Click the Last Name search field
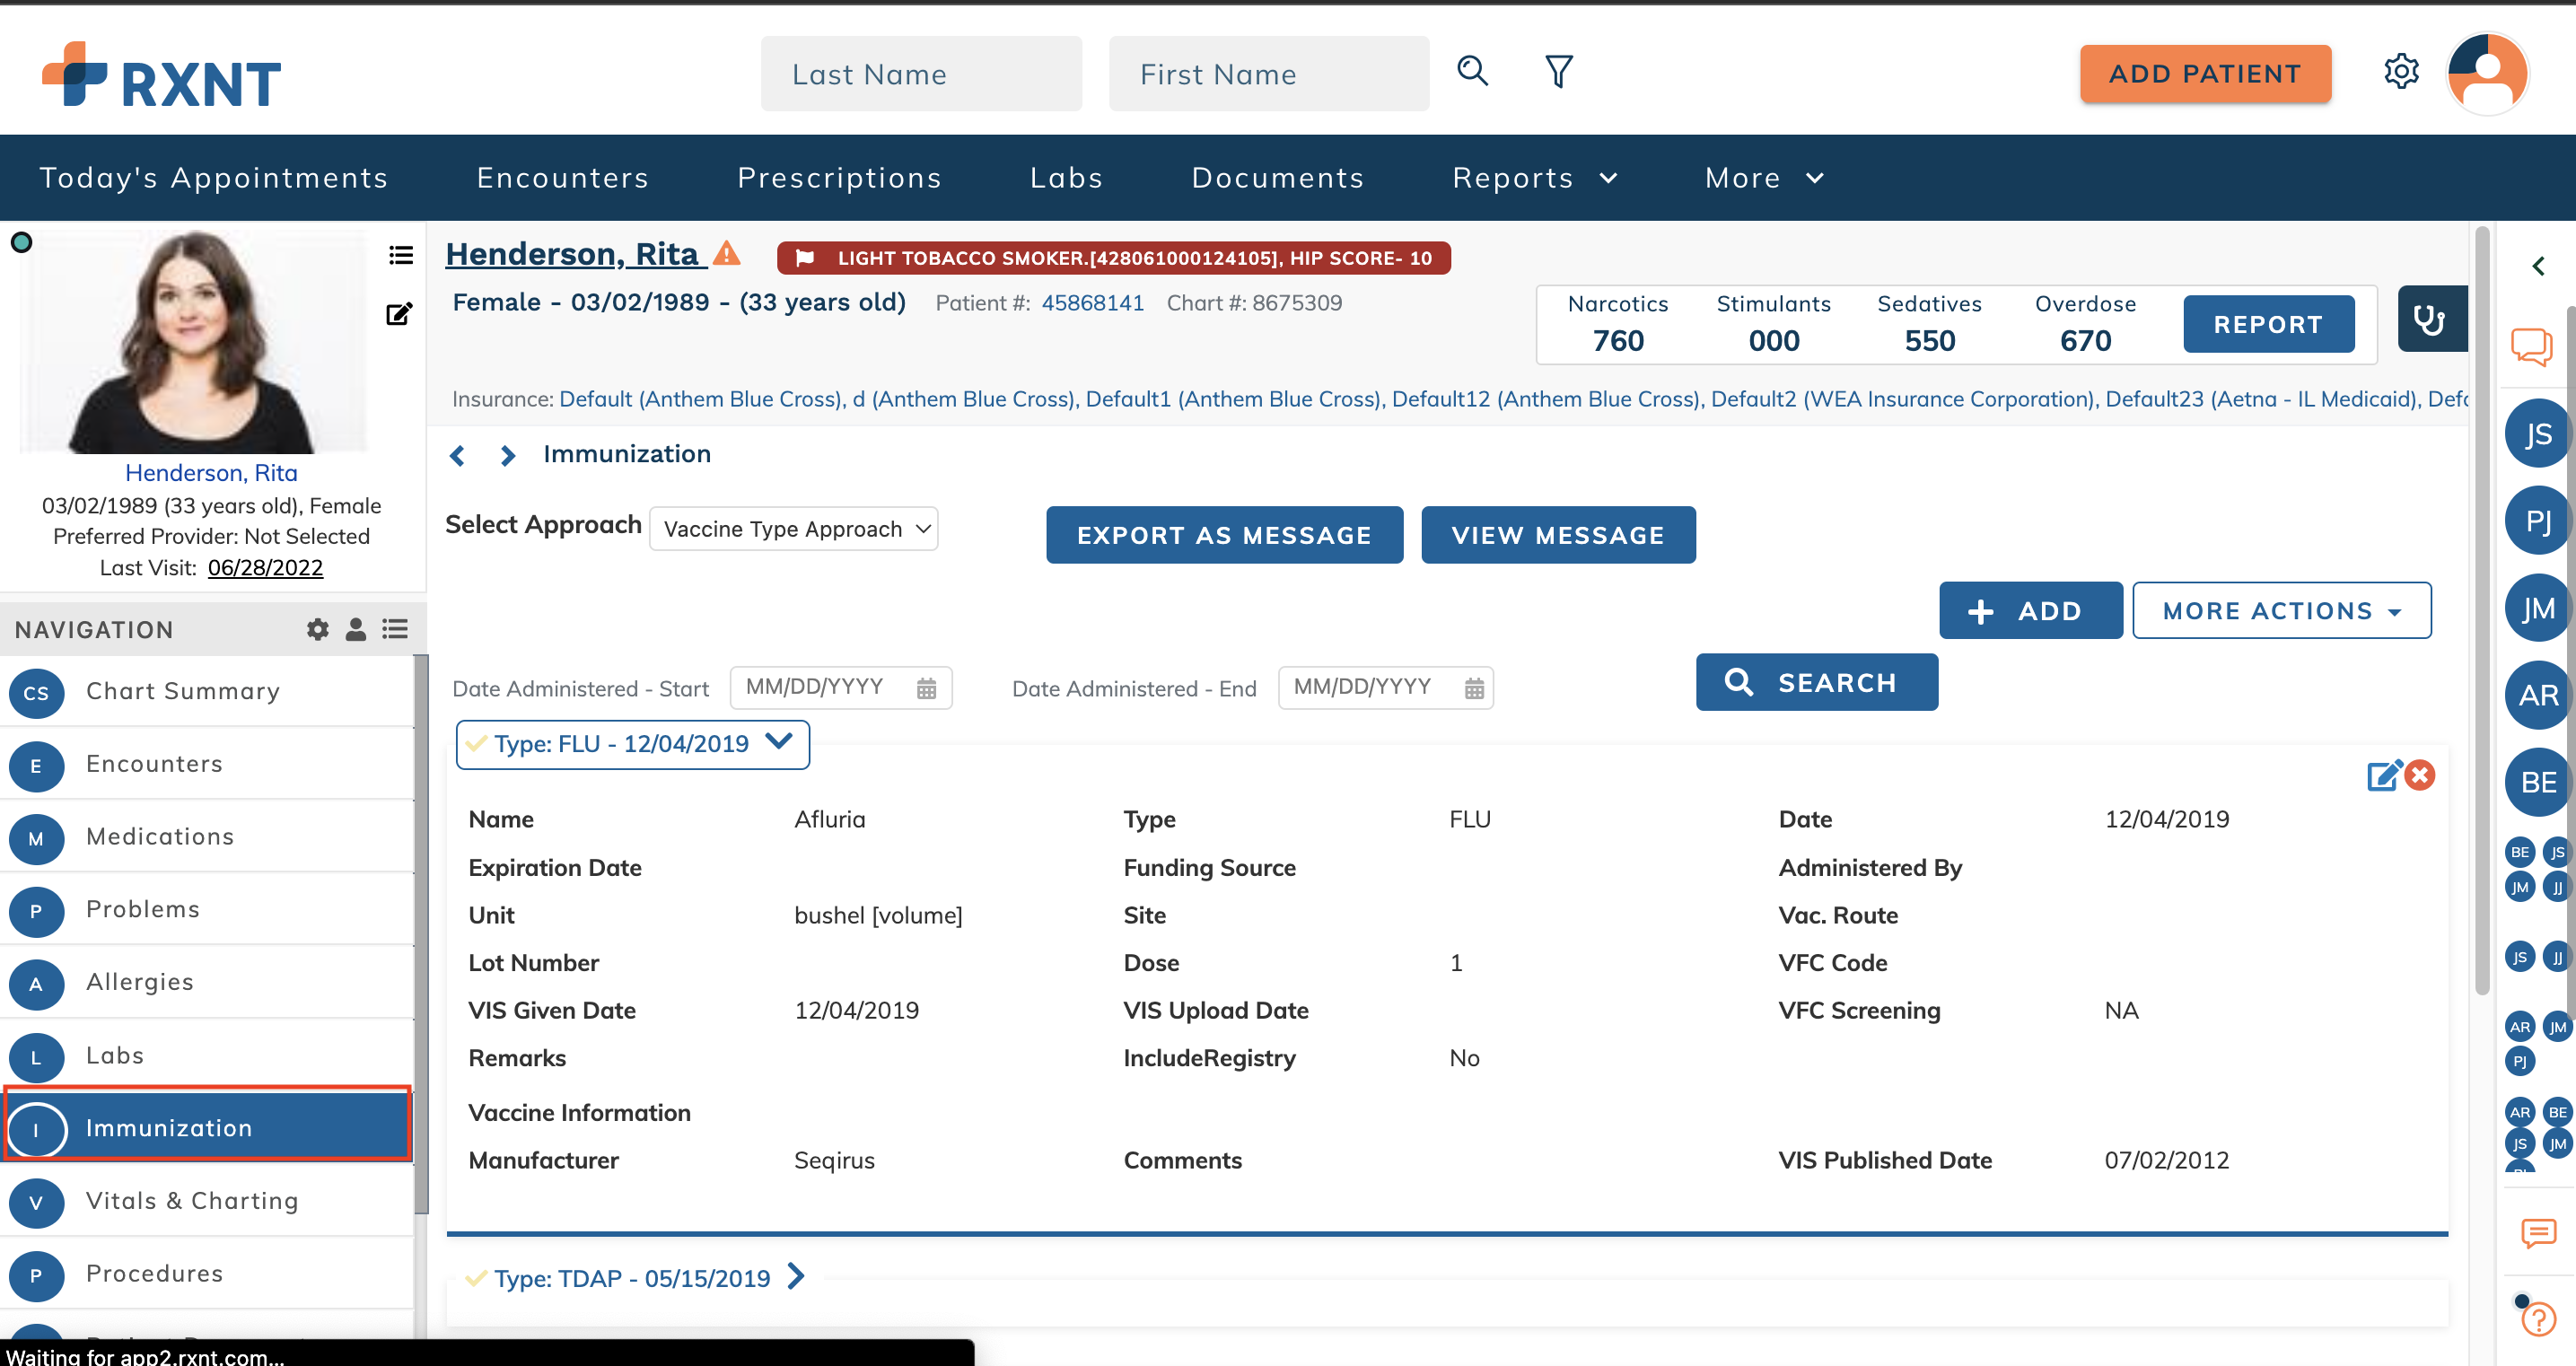This screenshot has height=1366, width=2576. [x=921, y=74]
